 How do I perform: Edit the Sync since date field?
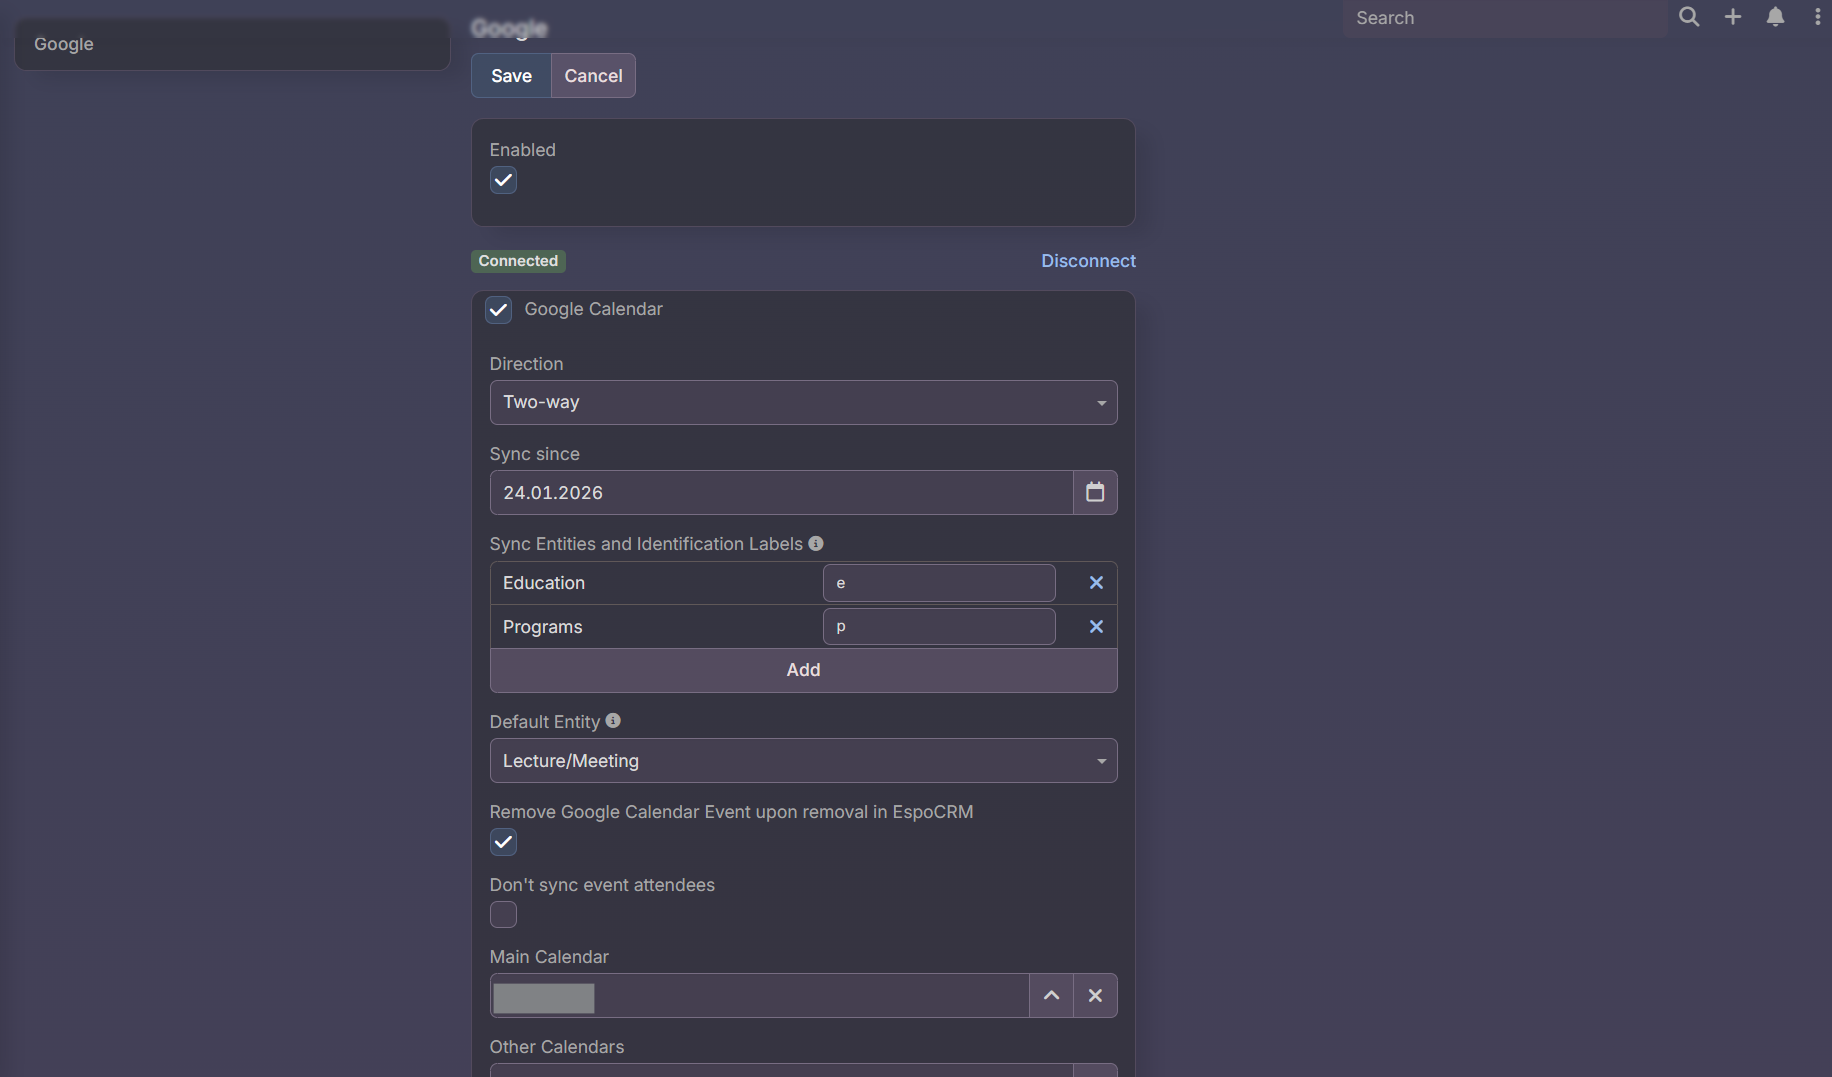tap(781, 492)
